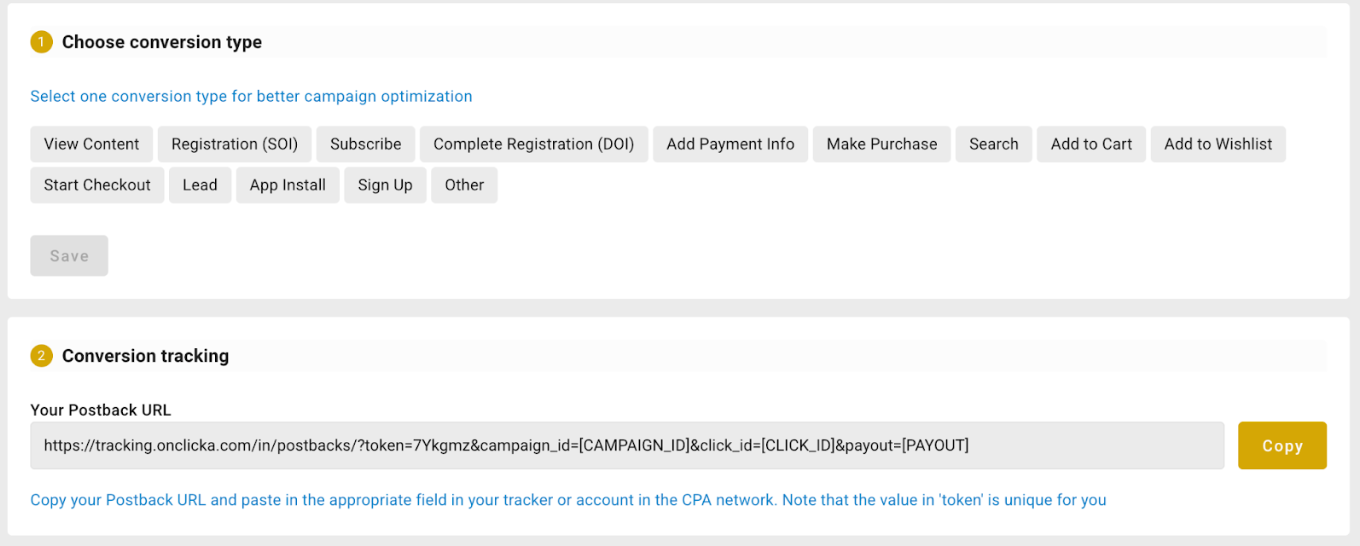The image size is (1360, 546).
Task: Choose Make Purchase conversion type
Action: coord(882,144)
